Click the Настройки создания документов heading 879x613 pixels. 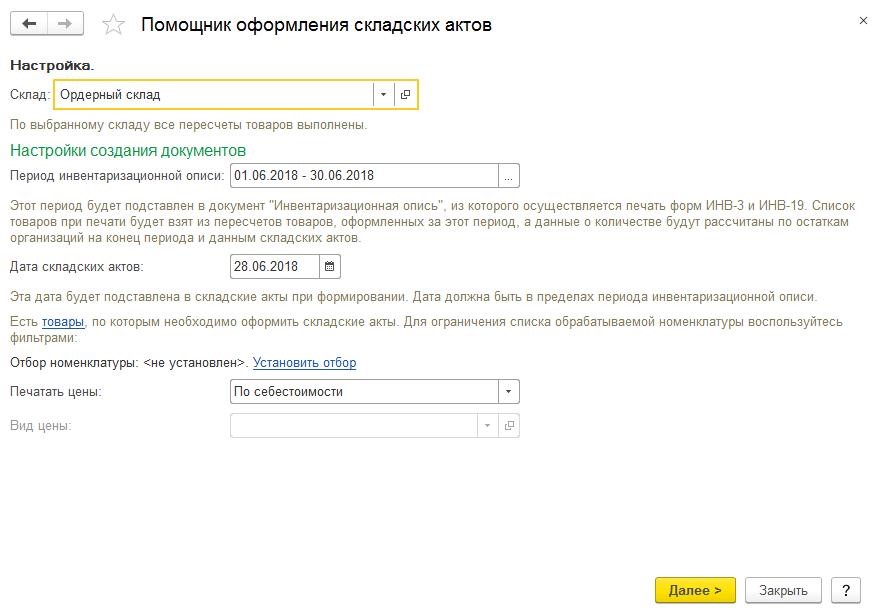pos(128,150)
